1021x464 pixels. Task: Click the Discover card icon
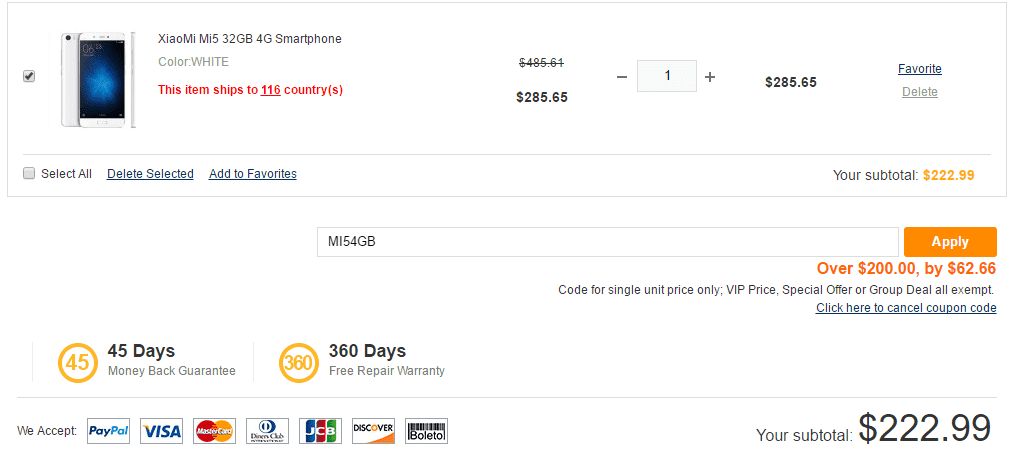(x=373, y=431)
